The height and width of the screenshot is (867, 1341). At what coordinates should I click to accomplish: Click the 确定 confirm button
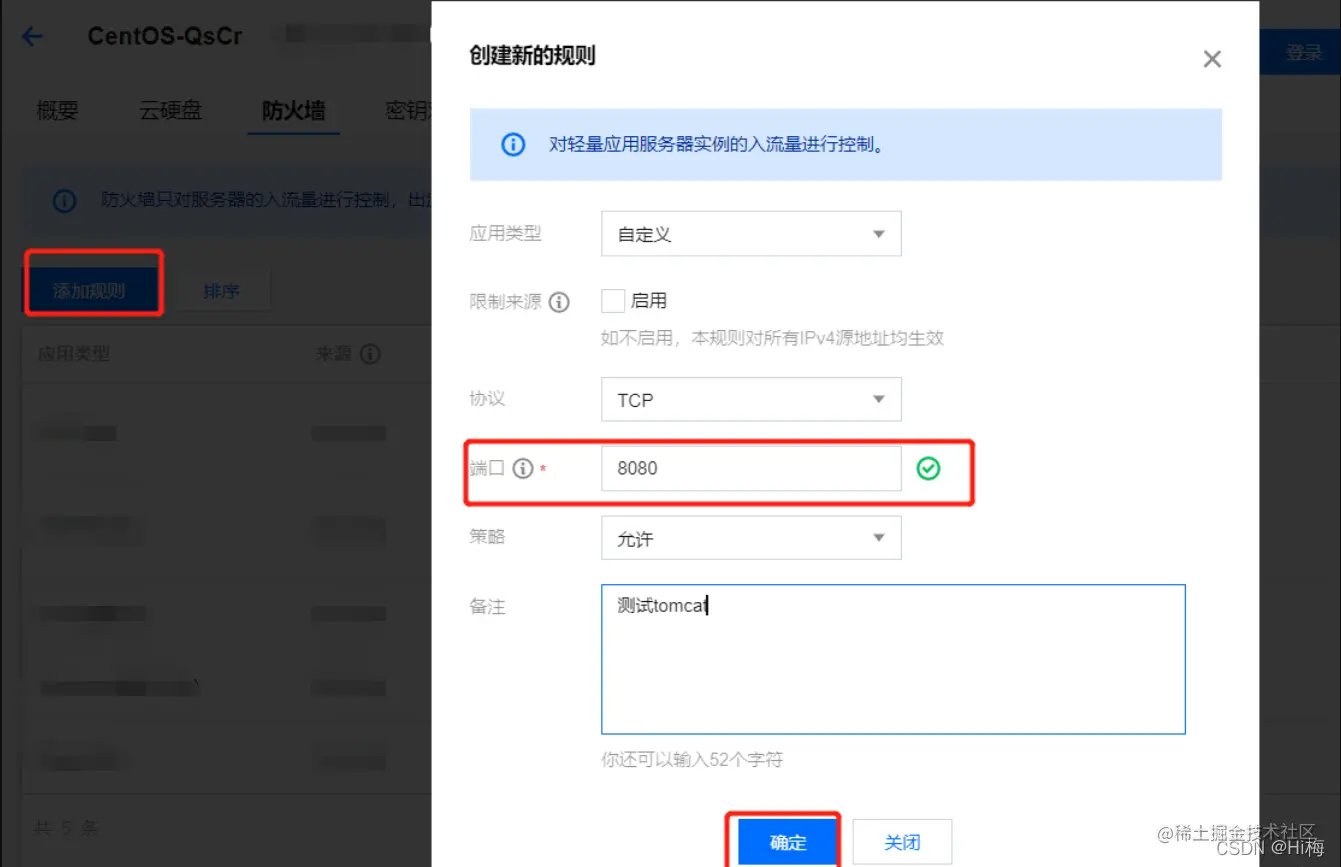(786, 841)
